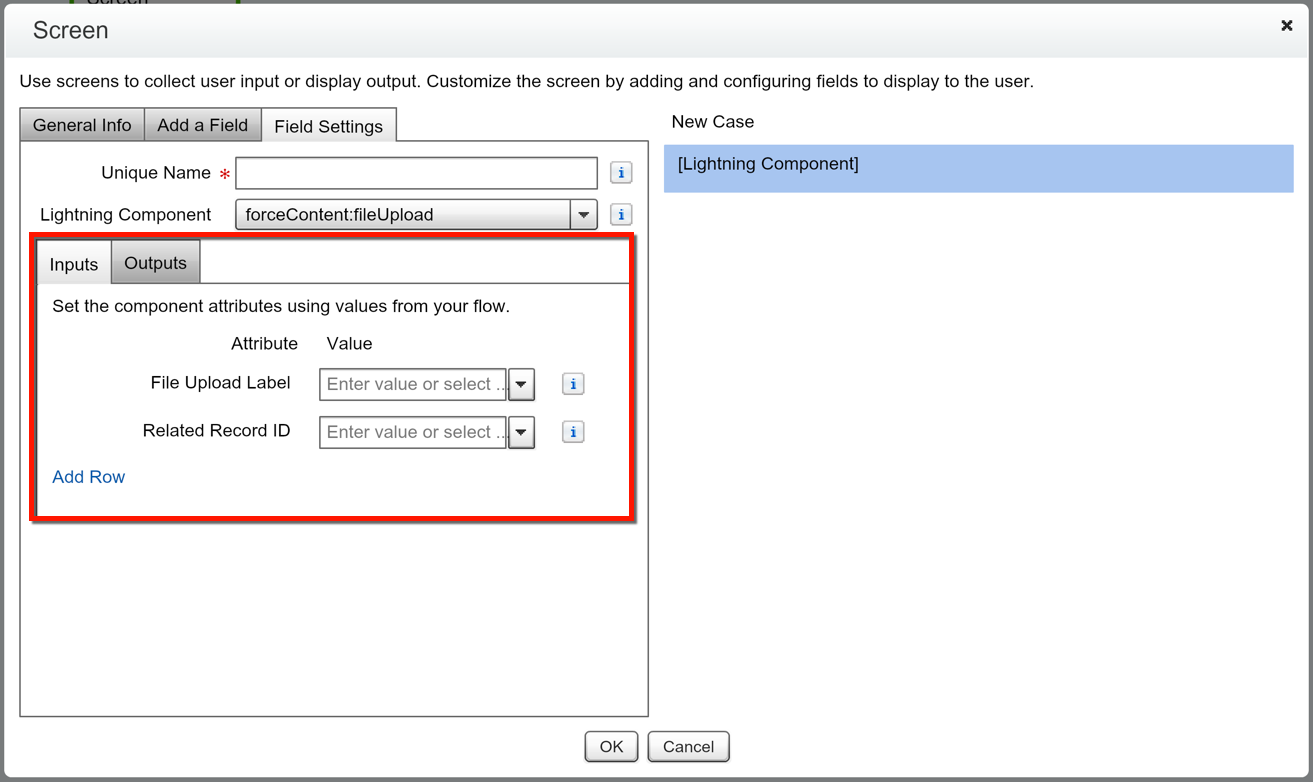Click the info icon beside Unique Name

click(x=621, y=173)
